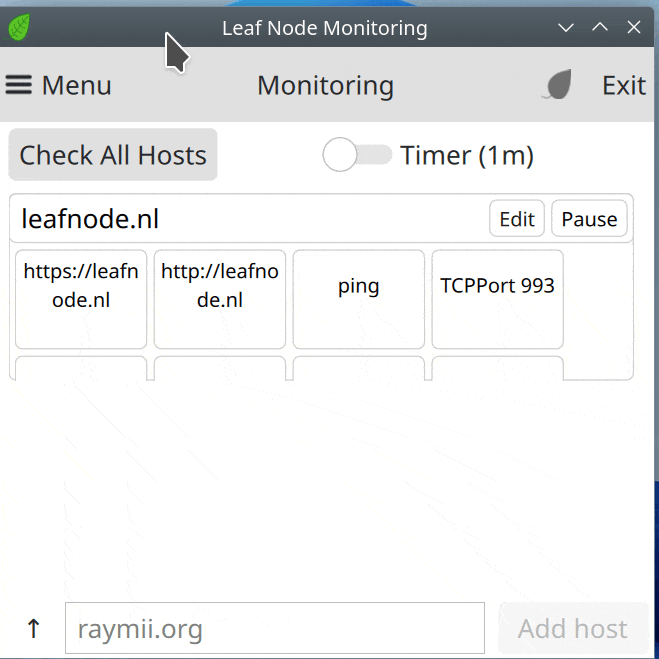Open the TCPPort 993 check tile
The image size is (659, 659).
497,298
